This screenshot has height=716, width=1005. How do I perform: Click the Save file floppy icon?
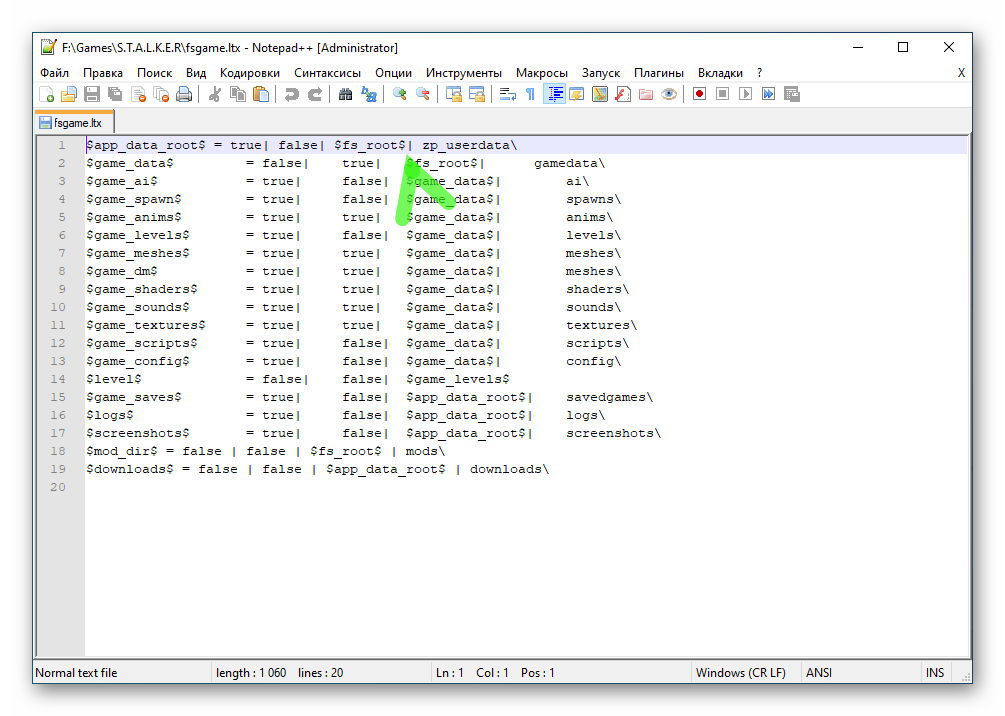click(x=91, y=94)
